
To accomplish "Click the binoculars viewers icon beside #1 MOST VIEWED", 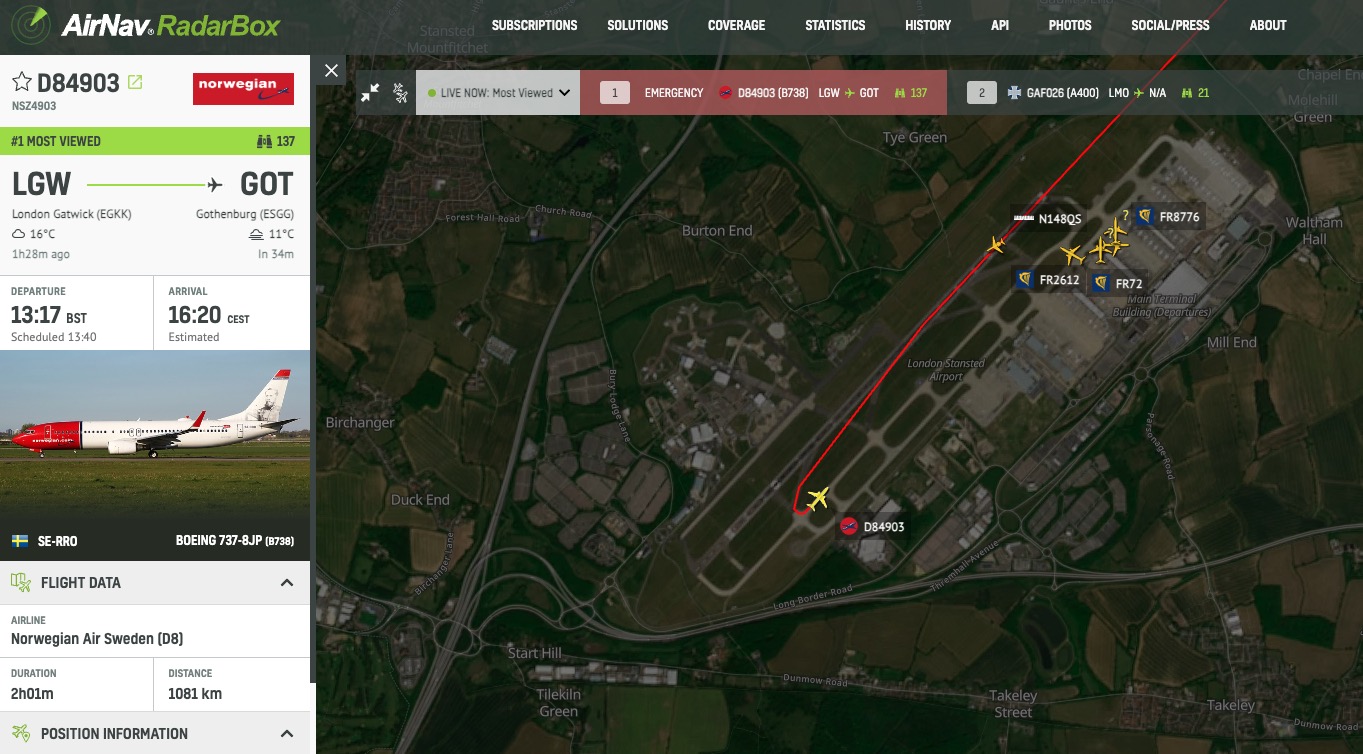I will (x=265, y=141).
